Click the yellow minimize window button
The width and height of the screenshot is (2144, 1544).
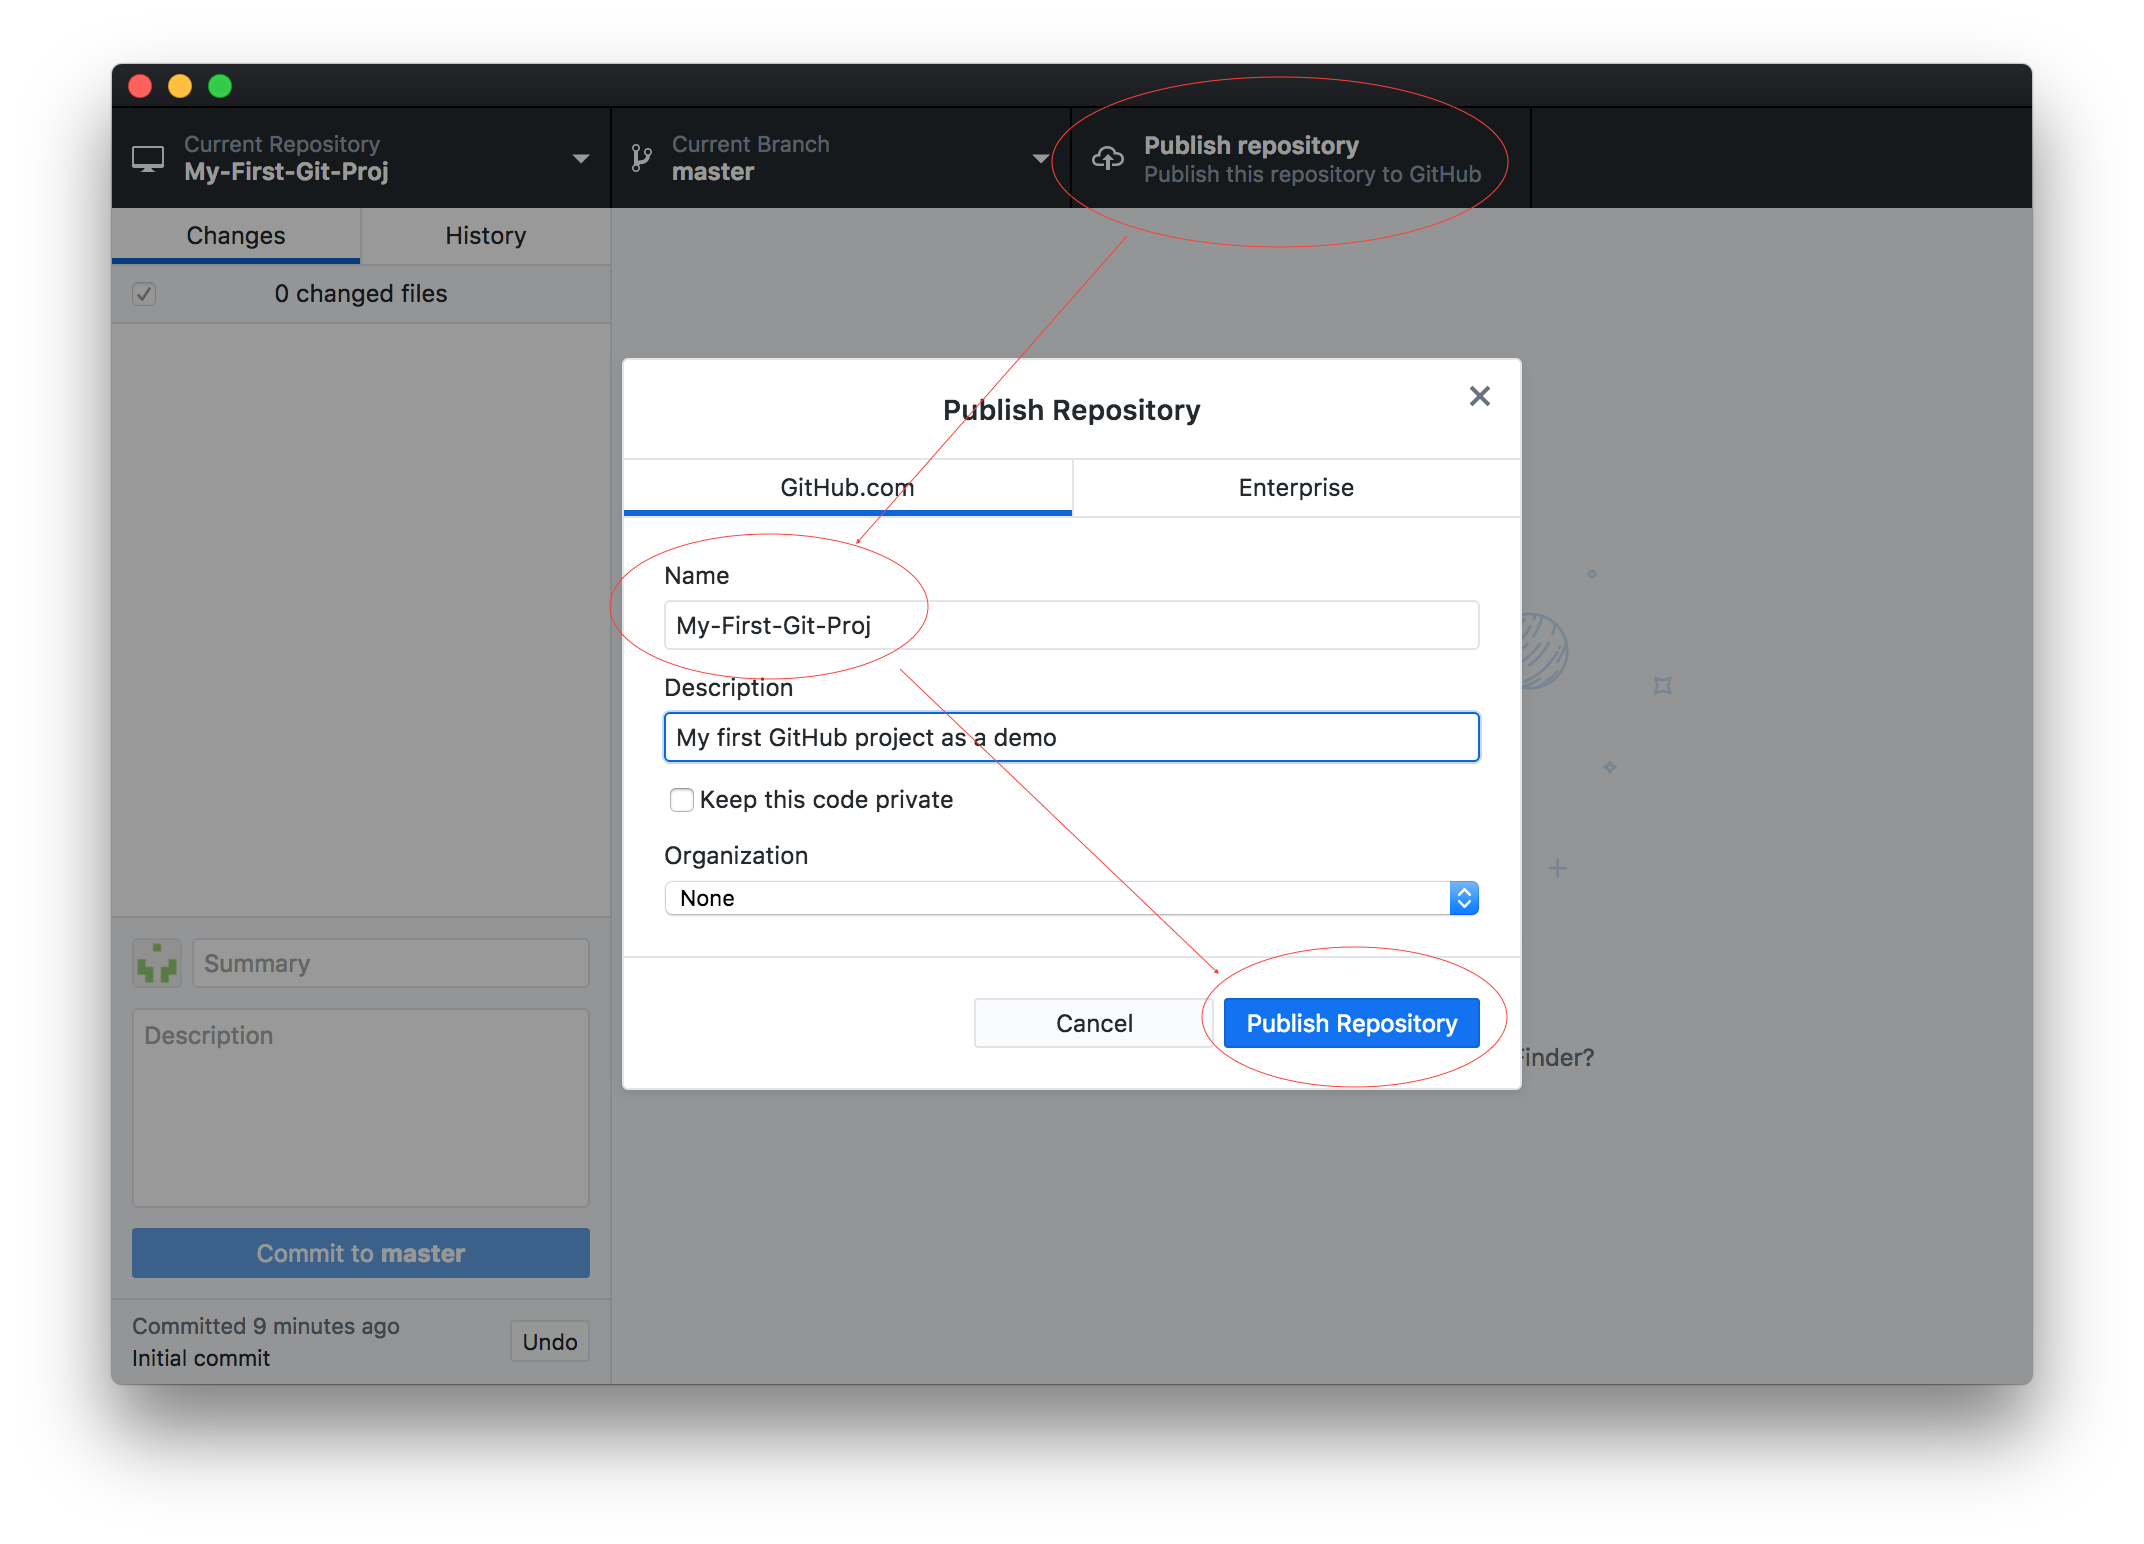tap(180, 86)
